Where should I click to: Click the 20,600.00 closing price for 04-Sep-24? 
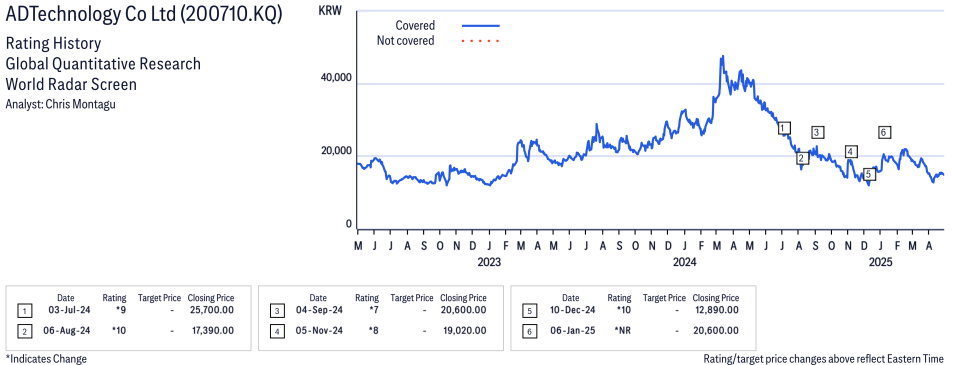click(x=463, y=310)
